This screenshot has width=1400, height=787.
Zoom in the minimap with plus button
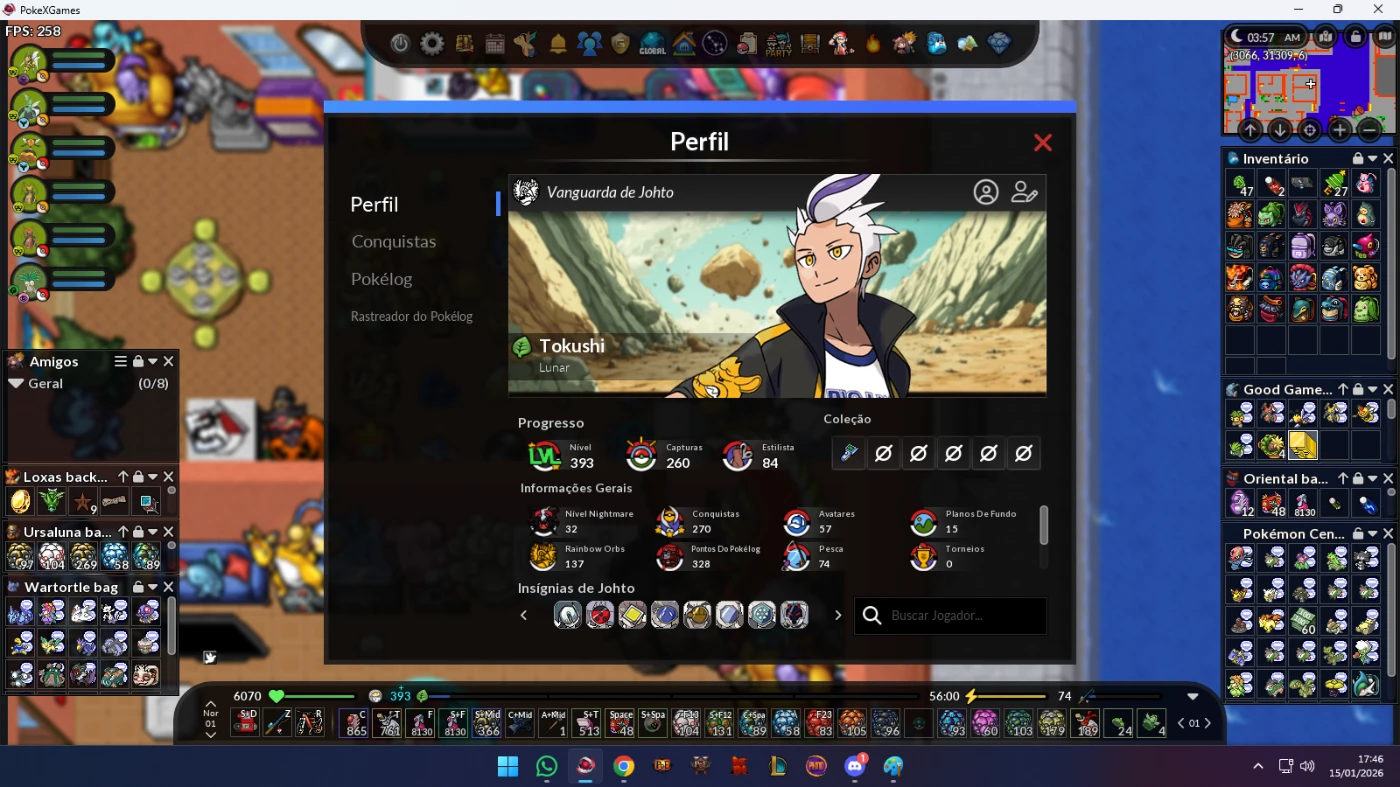[x=1340, y=130]
